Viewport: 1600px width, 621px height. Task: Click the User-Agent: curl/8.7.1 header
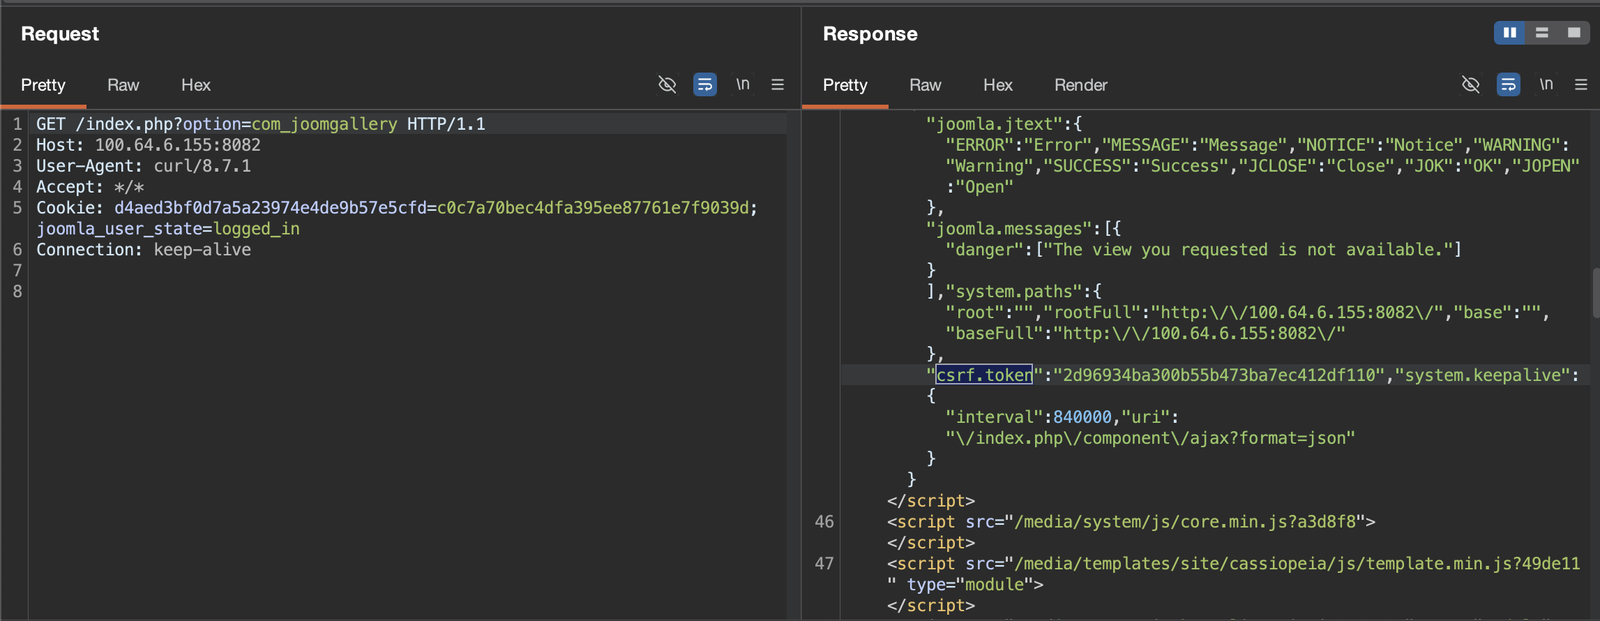(144, 166)
